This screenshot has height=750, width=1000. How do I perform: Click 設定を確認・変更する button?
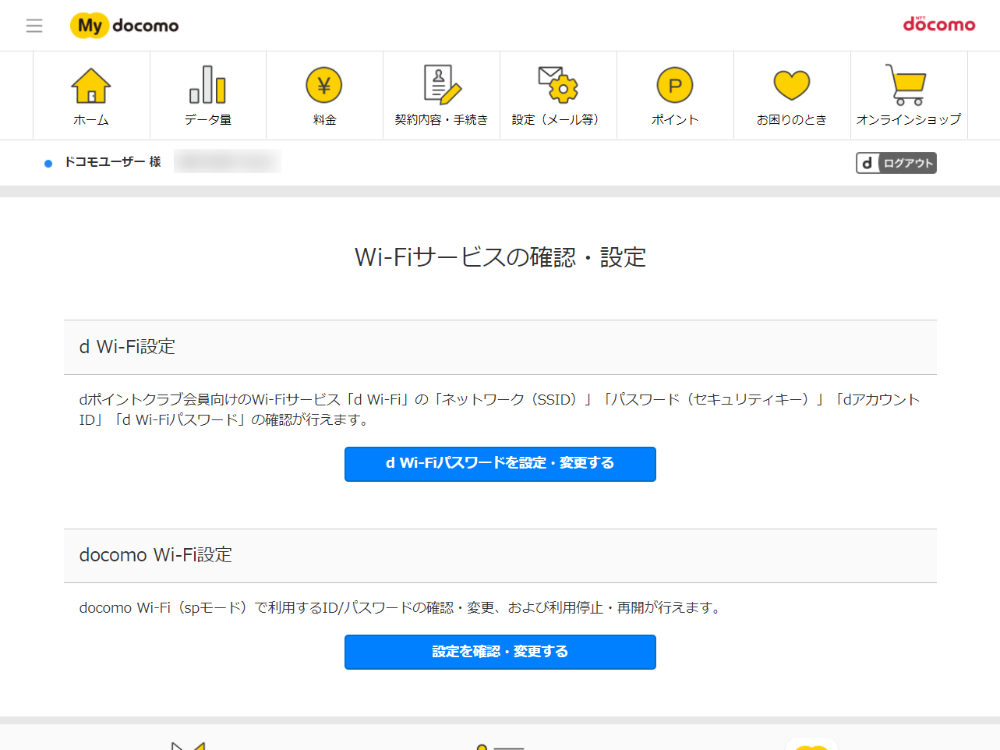coord(500,652)
